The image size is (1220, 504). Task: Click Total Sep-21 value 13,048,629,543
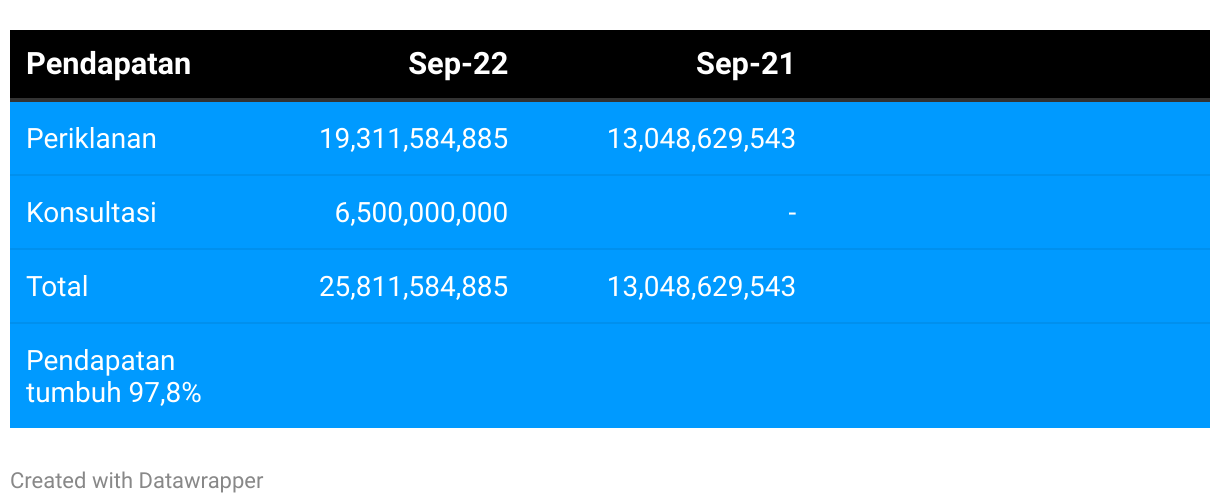point(701,286)
